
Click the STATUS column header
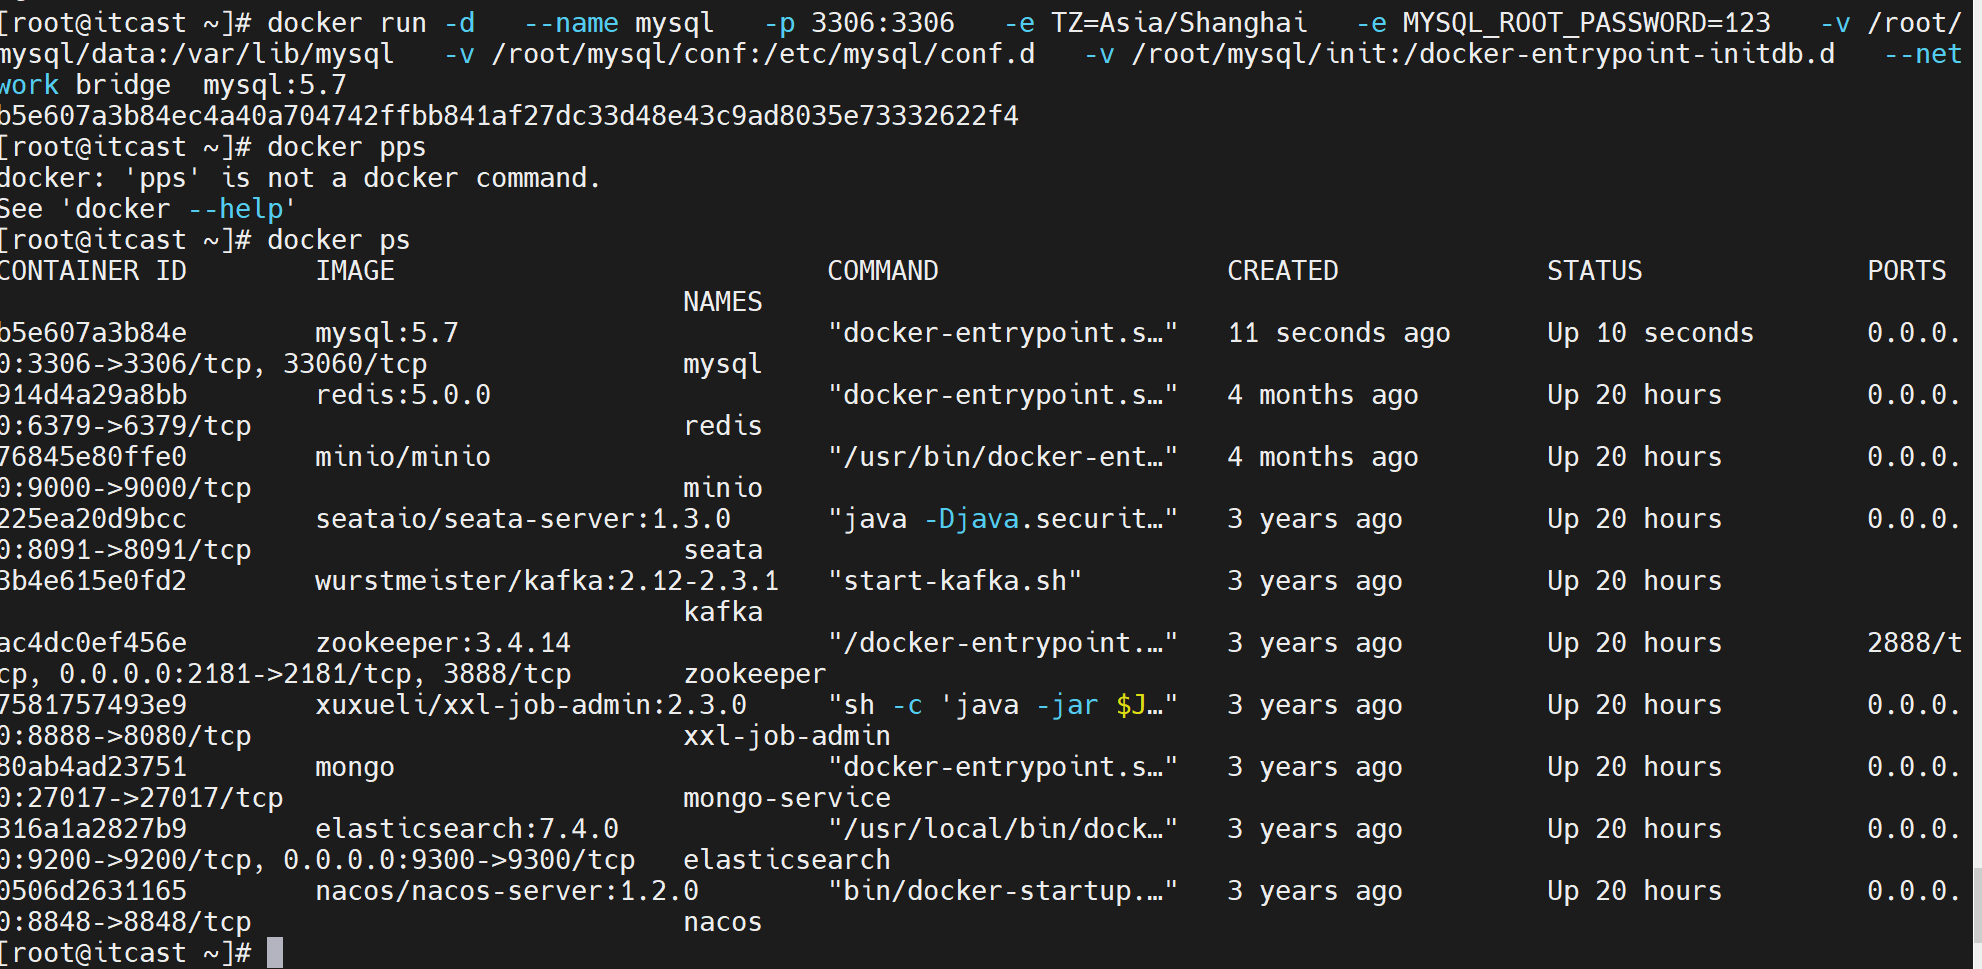tap(1594, 270)
